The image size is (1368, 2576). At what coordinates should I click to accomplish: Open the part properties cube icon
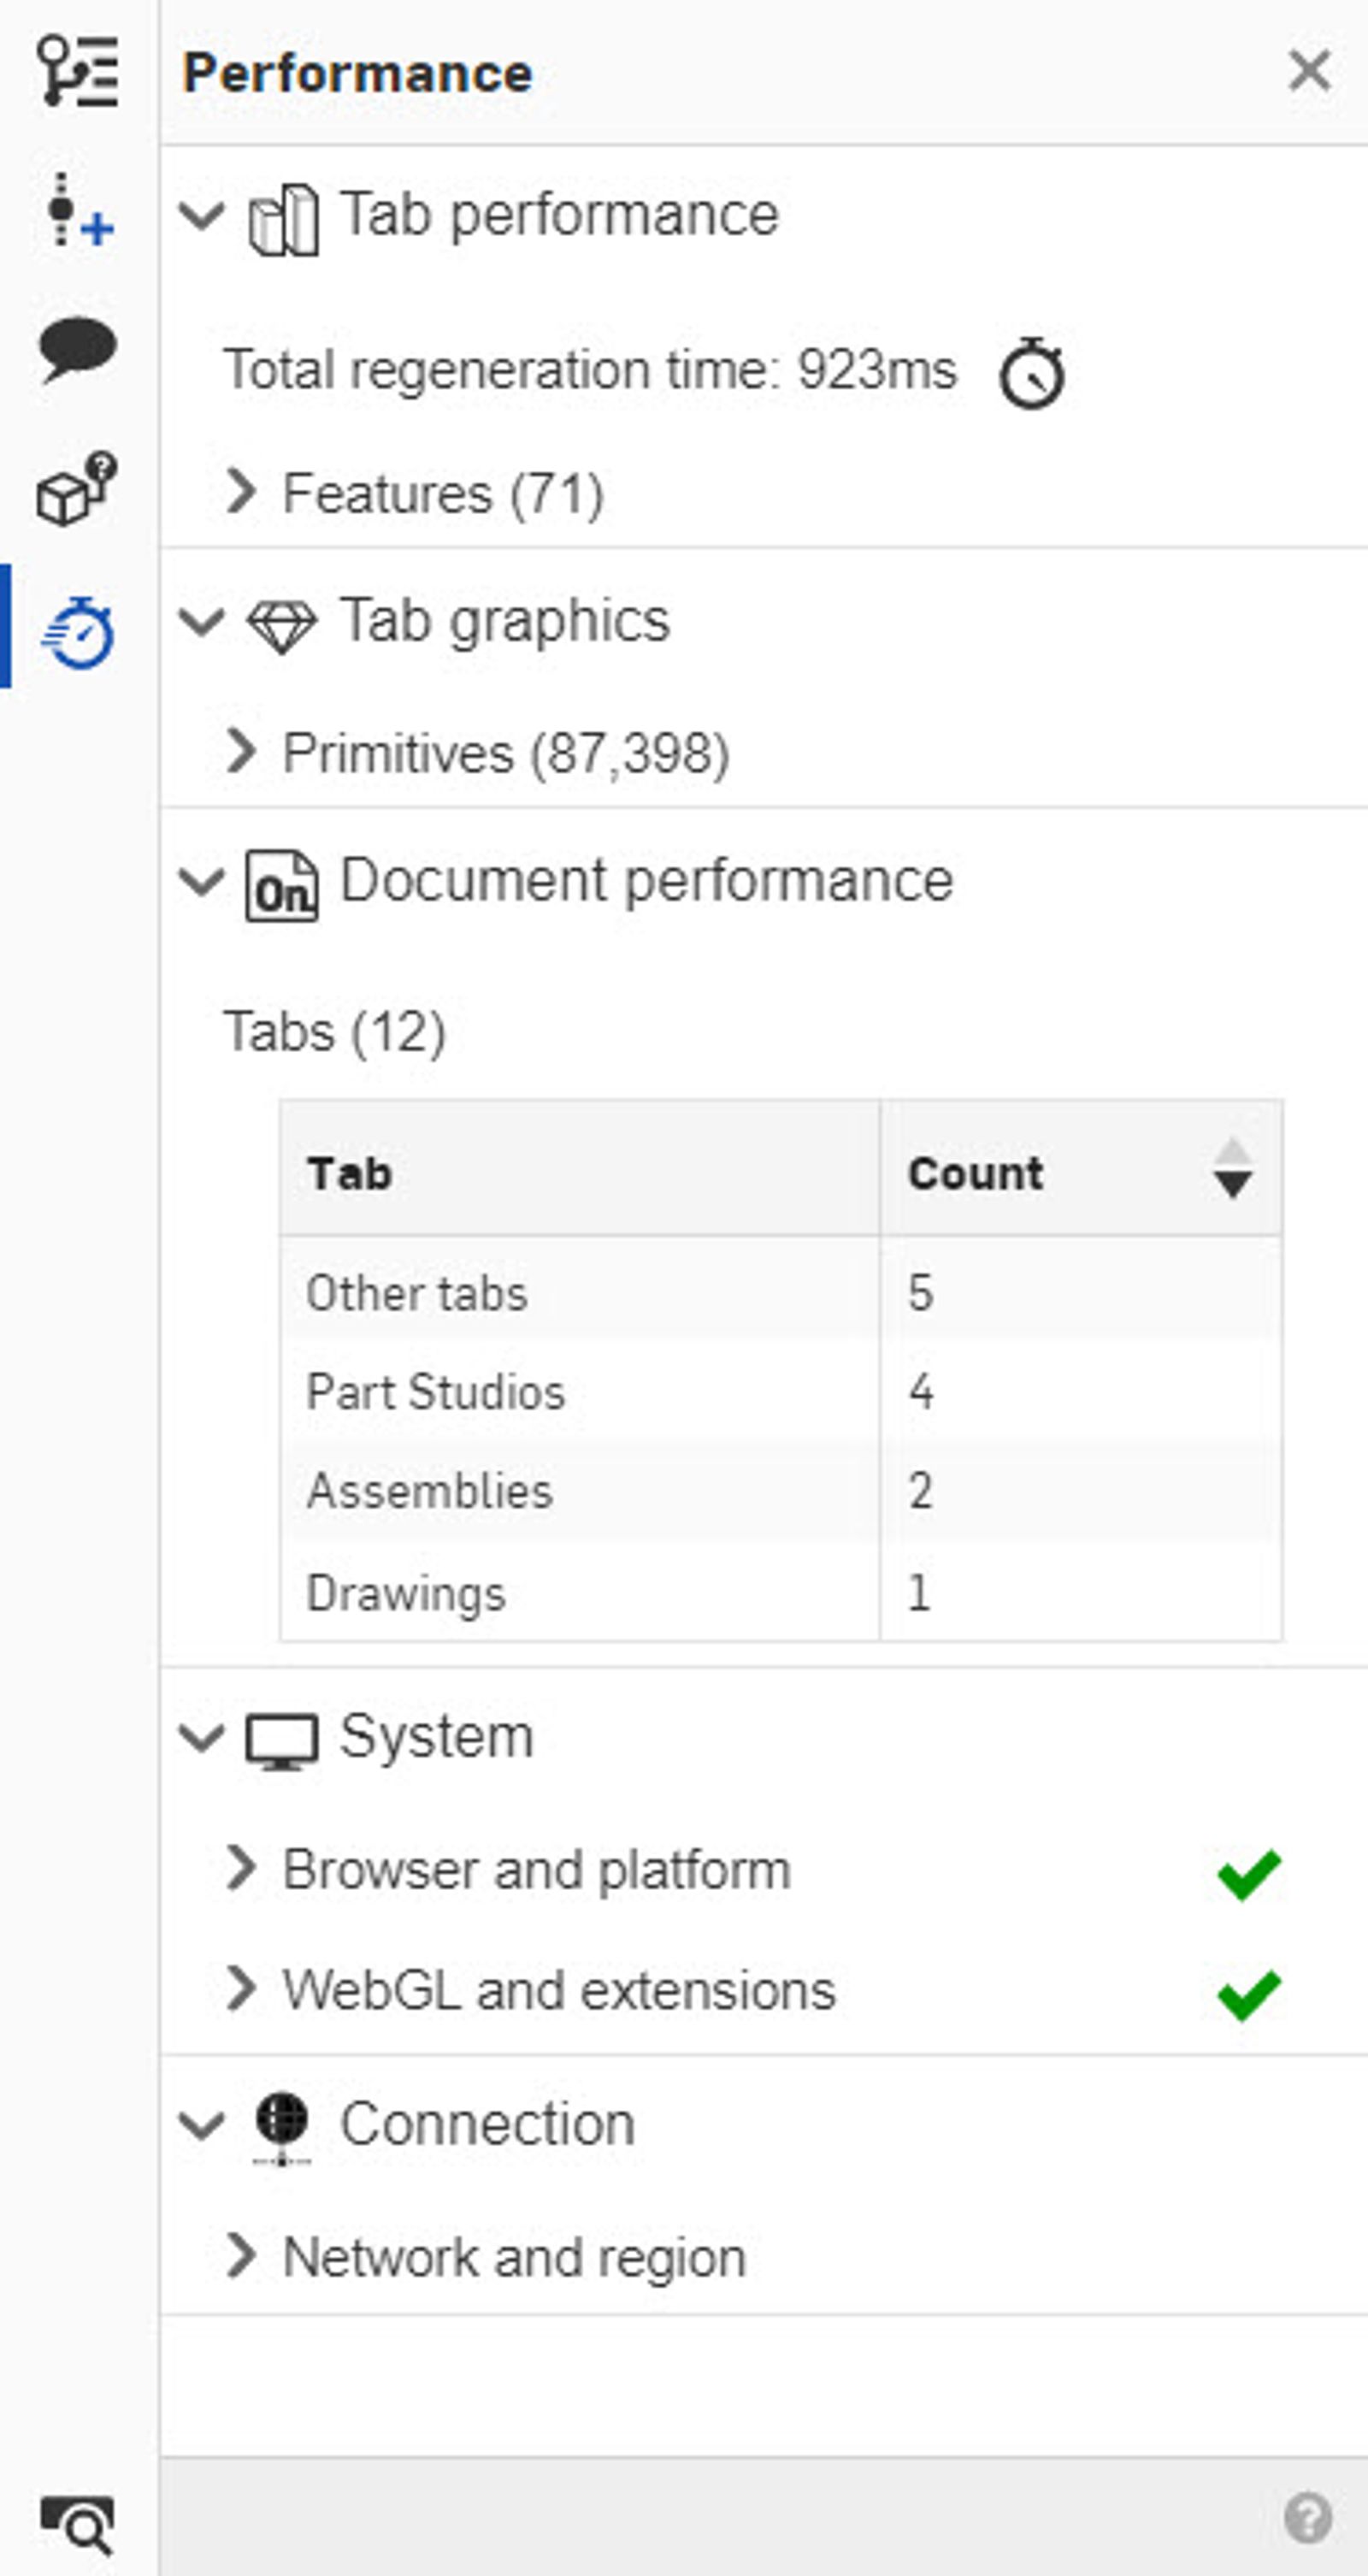[77, 489]
